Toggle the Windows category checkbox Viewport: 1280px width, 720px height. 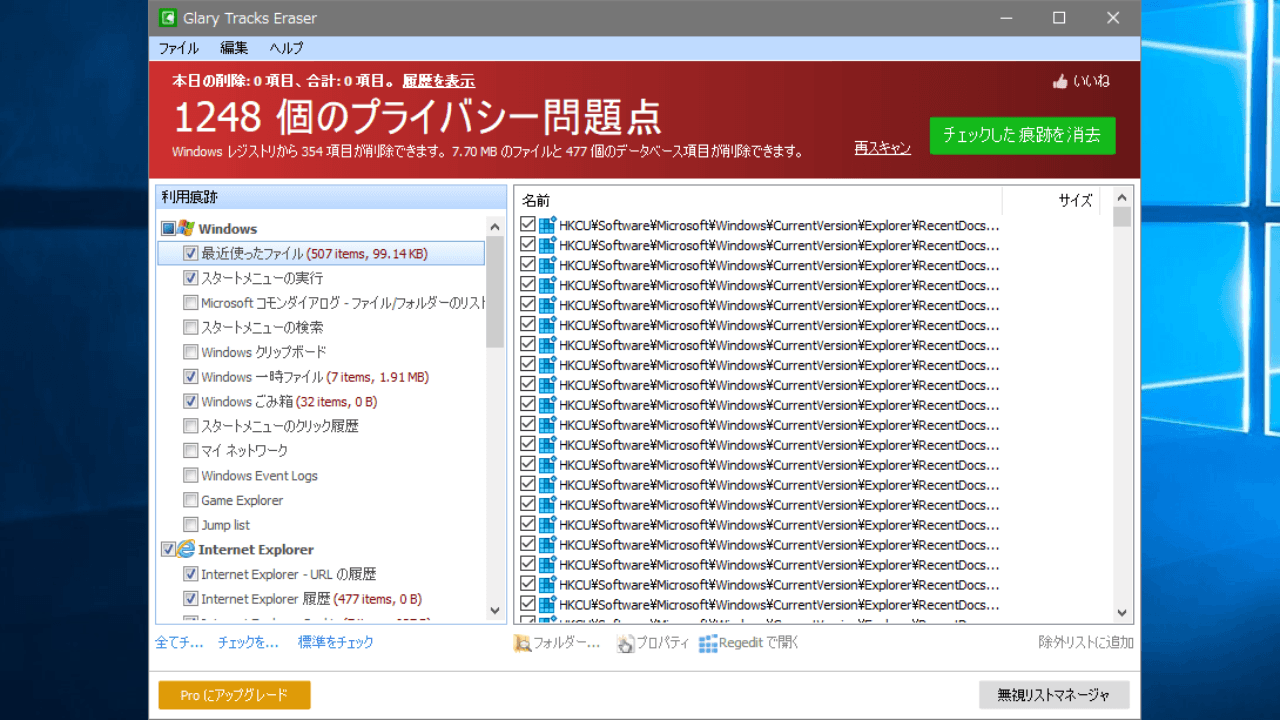pyautogui.click(x=168, y=228)
